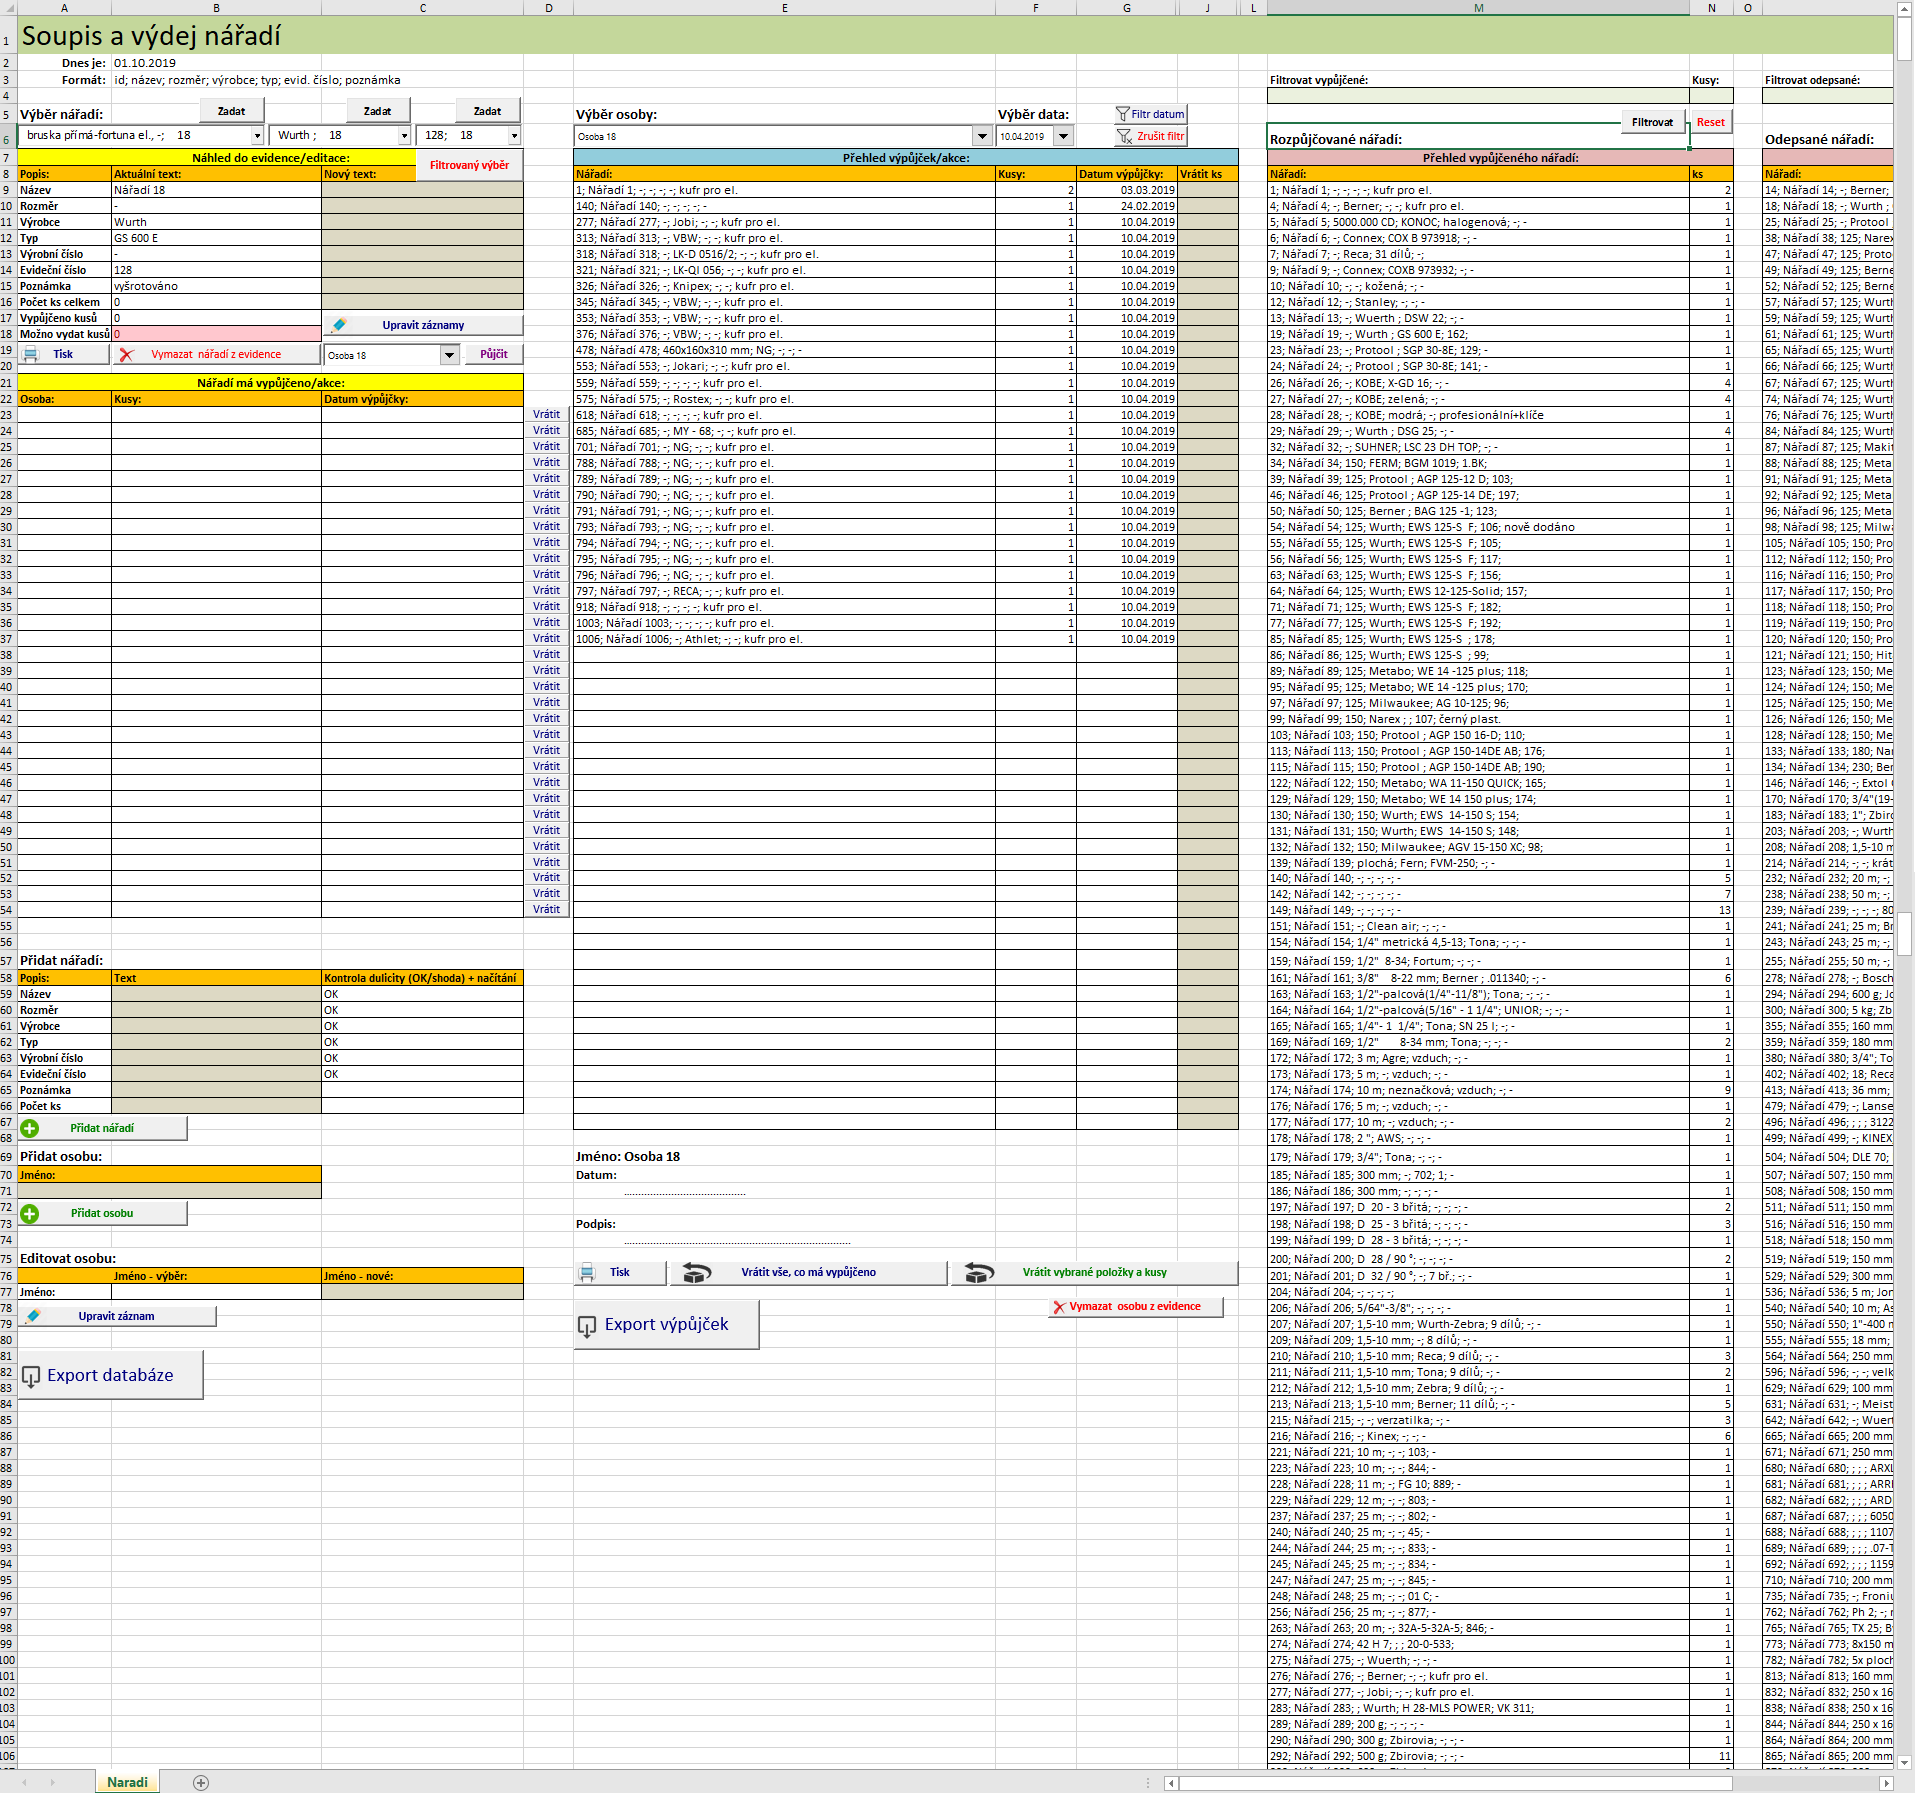Click the printer Tisk button under Podpis
1916x1794 pixels.
[620, 1272]
